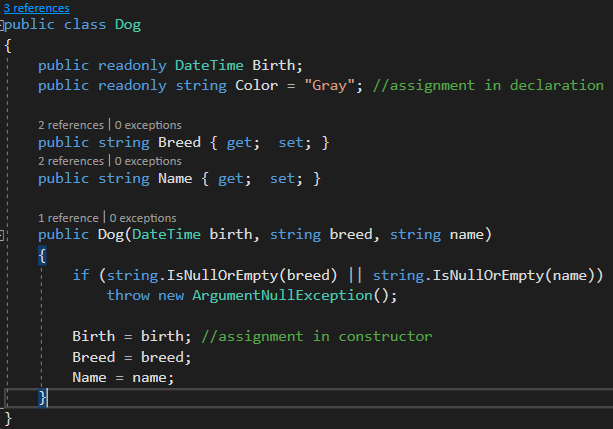Click the Color field name
The image size is (613, 429).
tap(256, 86)
